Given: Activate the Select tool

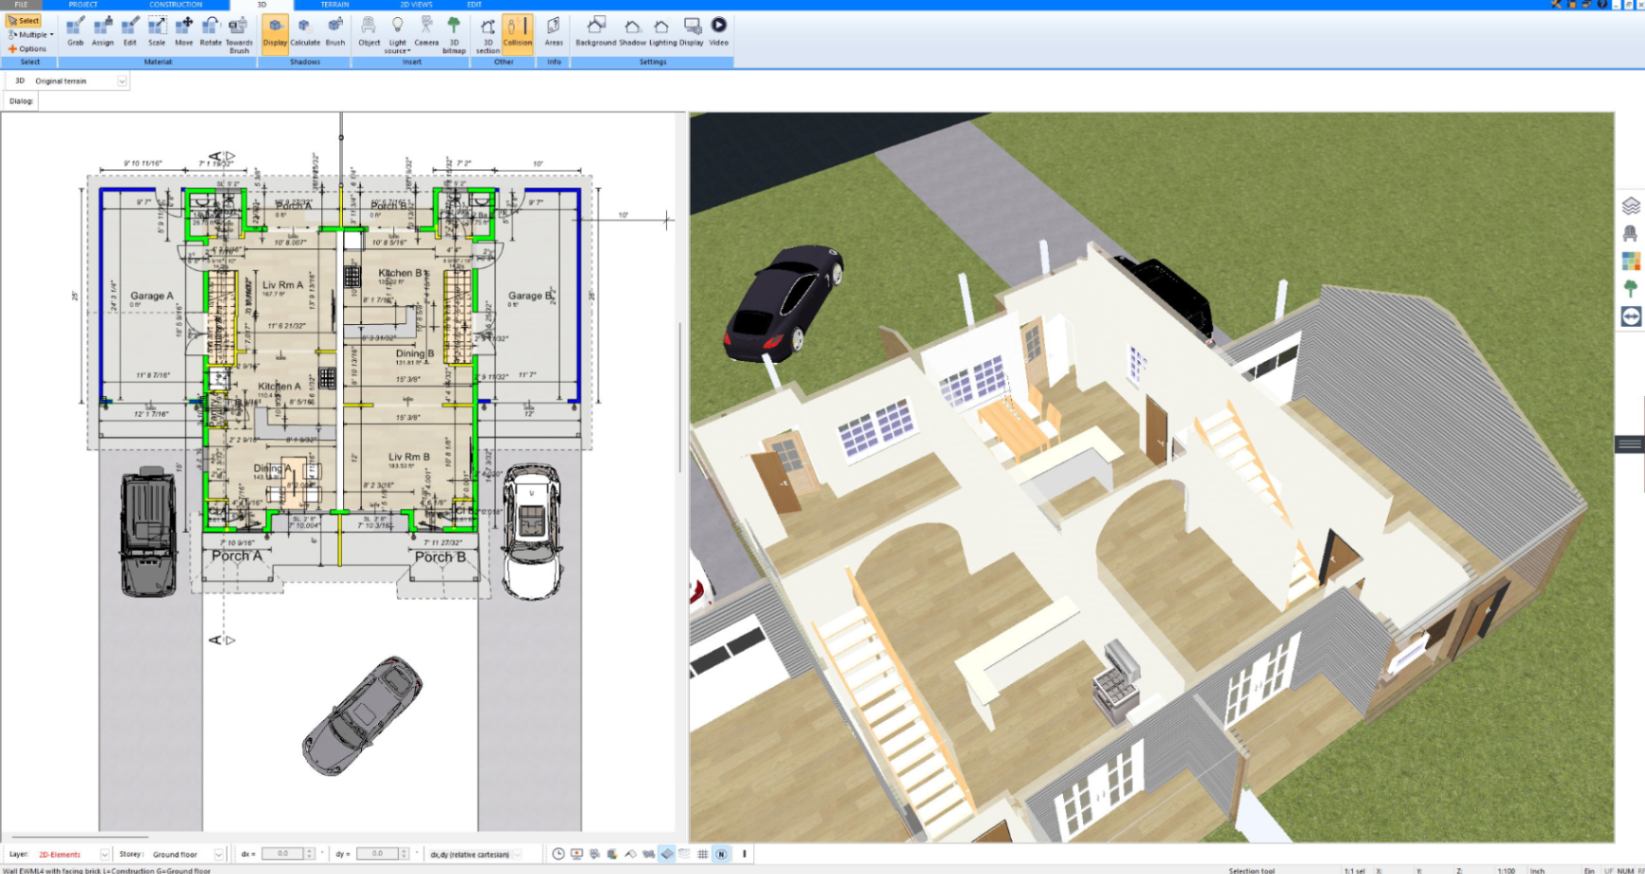Looking at the screenshot, I should (x=24, y=20).
